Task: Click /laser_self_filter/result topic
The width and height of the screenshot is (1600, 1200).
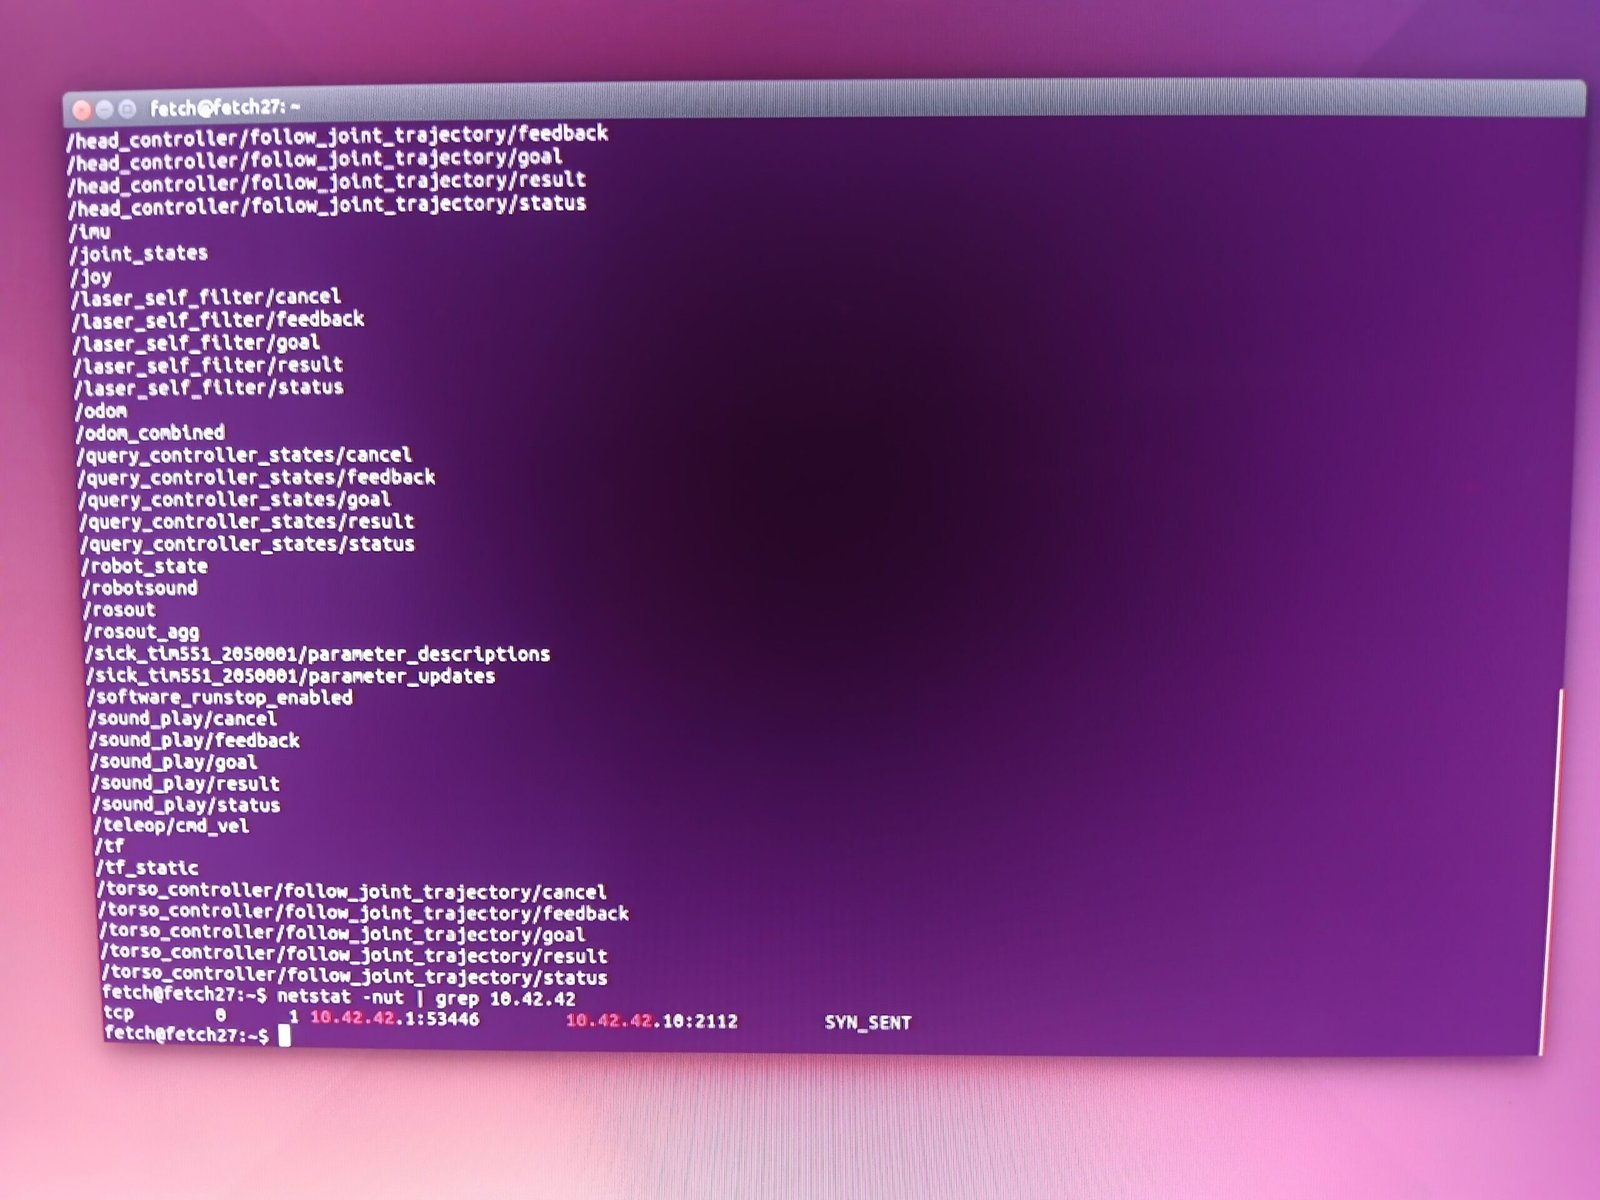Action: click(209, 365)
